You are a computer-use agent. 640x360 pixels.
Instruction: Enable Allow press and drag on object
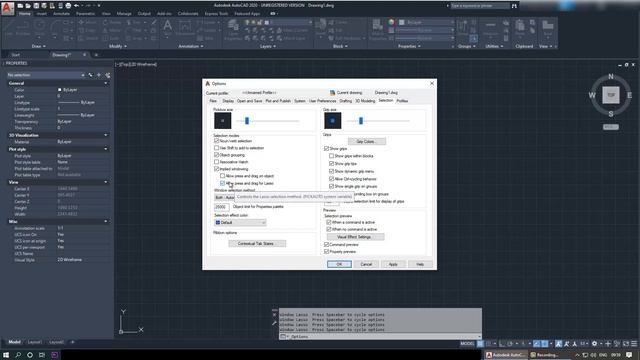click(222, 176)
